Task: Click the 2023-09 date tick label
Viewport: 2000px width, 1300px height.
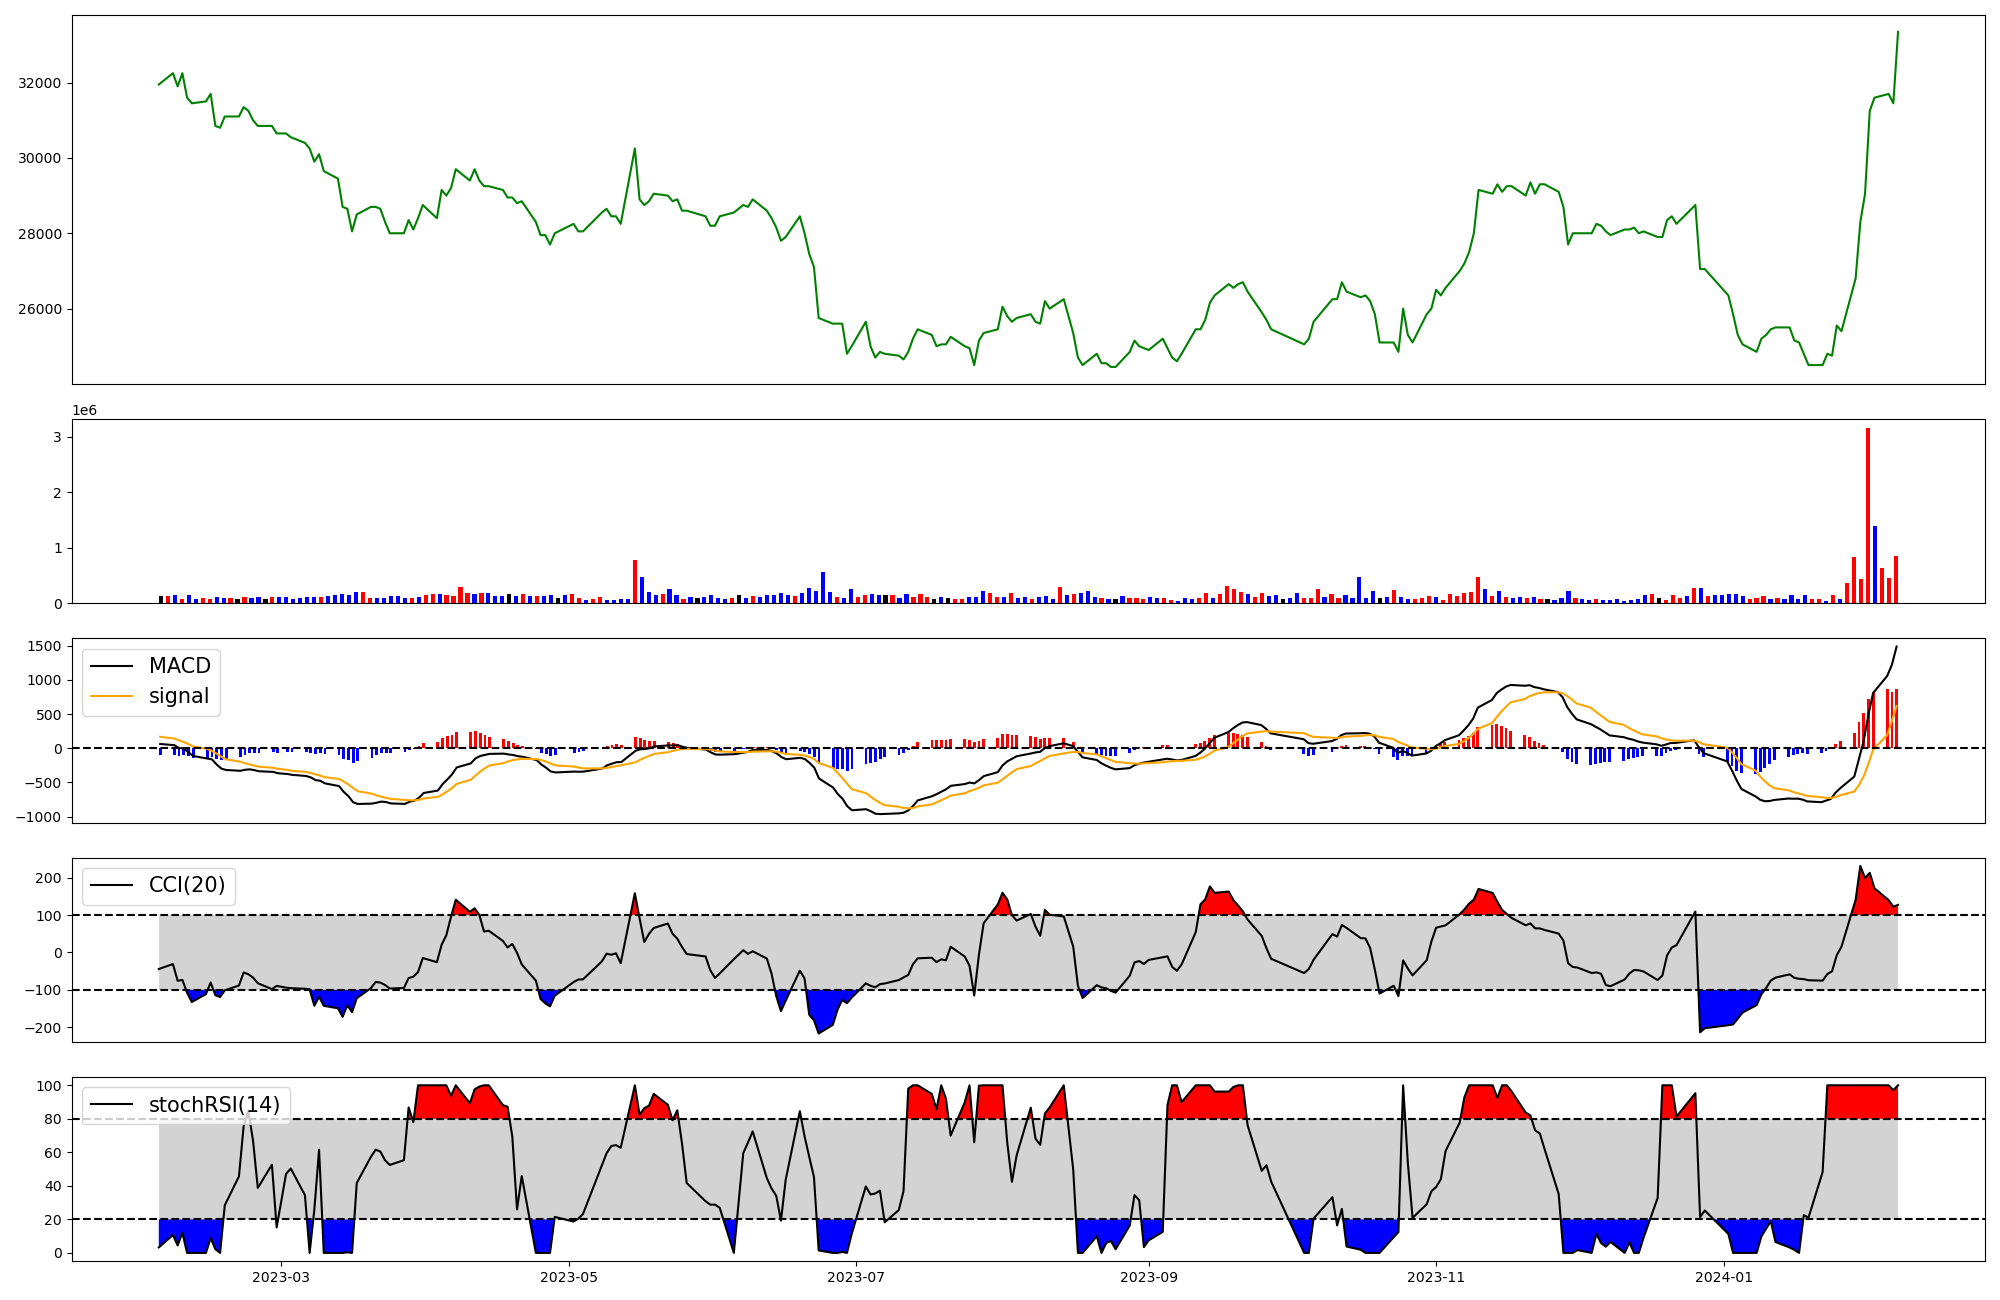Action: pyautogui.click(x=1149, y=1277)
